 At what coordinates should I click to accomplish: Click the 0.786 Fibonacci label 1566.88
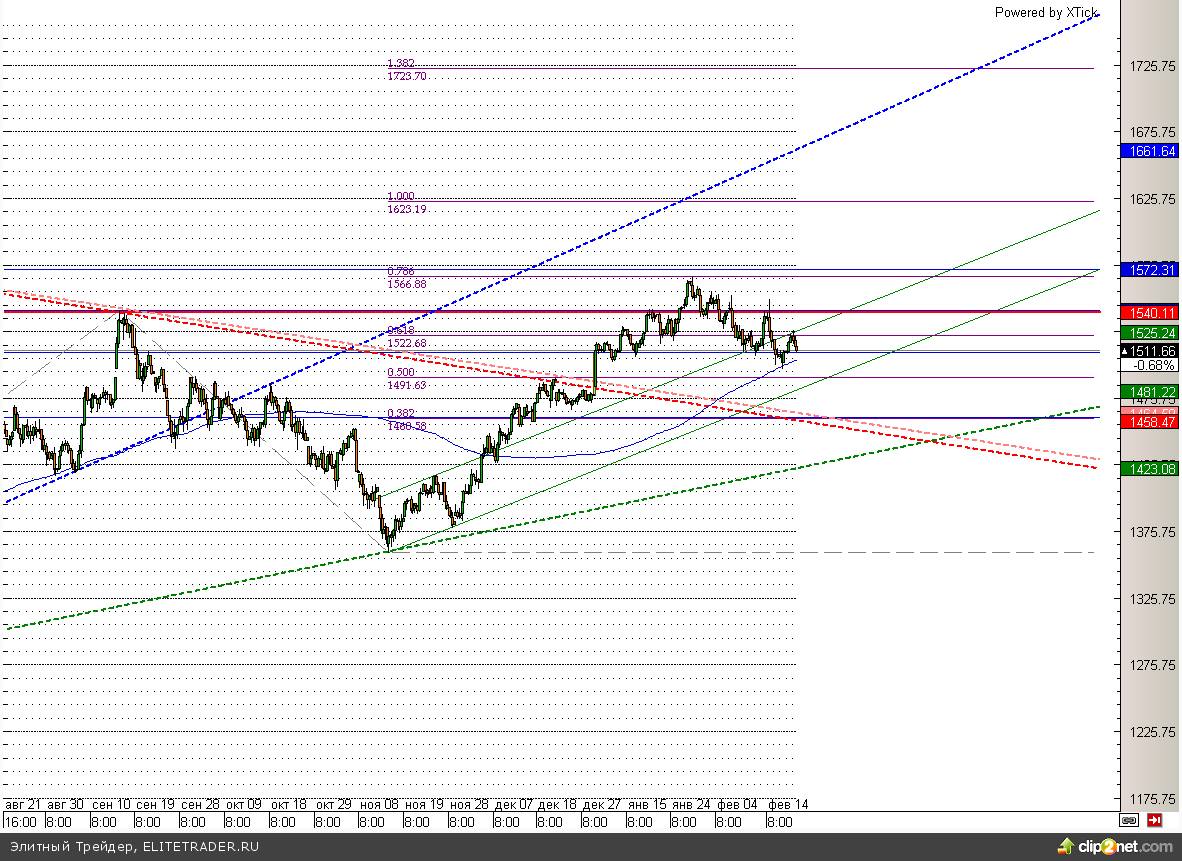click(x=406, y=284)
